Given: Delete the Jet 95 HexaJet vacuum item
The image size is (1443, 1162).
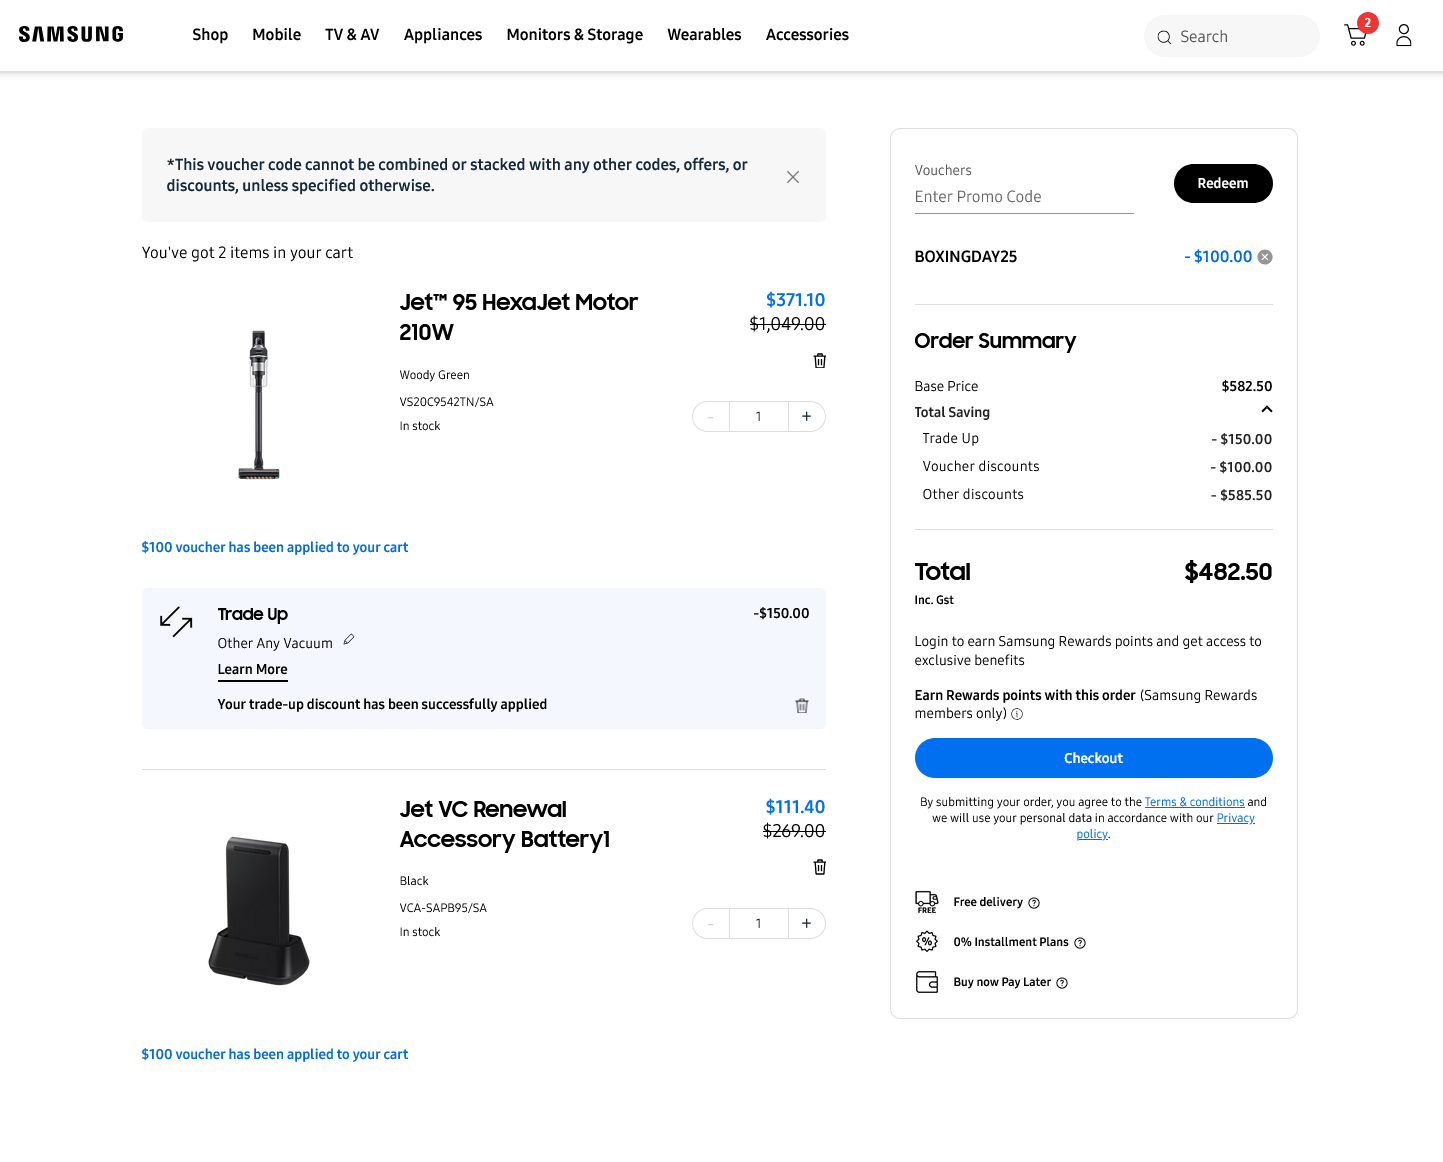Looking at the screenshot, I should pyautogui.click(x=819, y=361).
